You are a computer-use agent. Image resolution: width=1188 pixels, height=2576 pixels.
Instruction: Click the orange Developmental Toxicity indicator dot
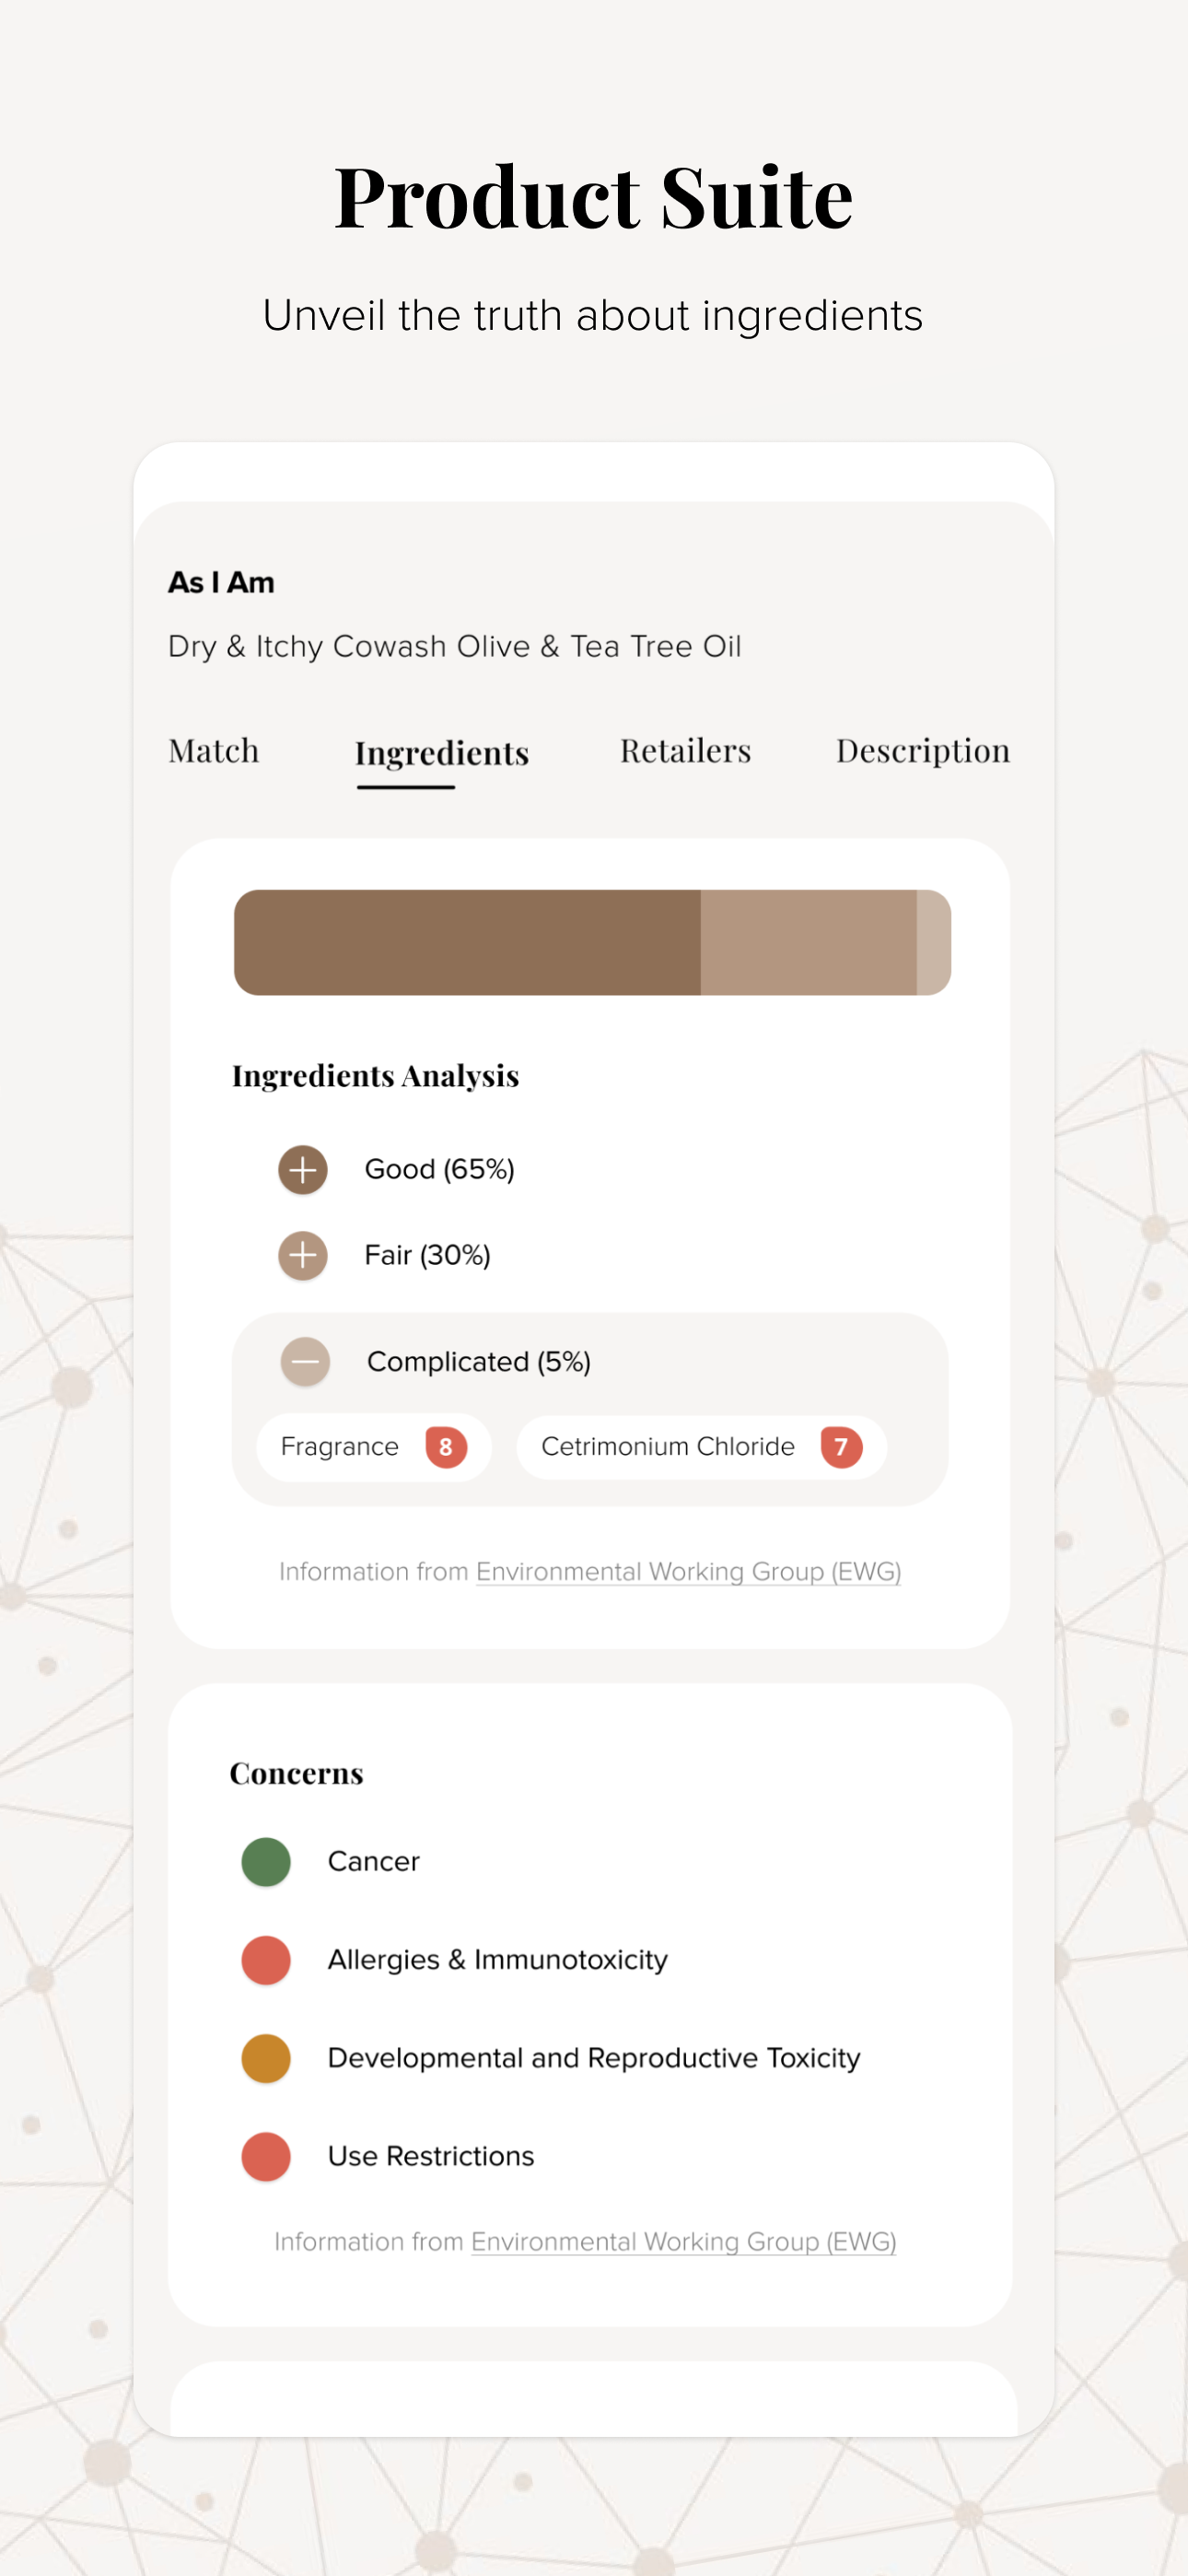pos(266,2058)
